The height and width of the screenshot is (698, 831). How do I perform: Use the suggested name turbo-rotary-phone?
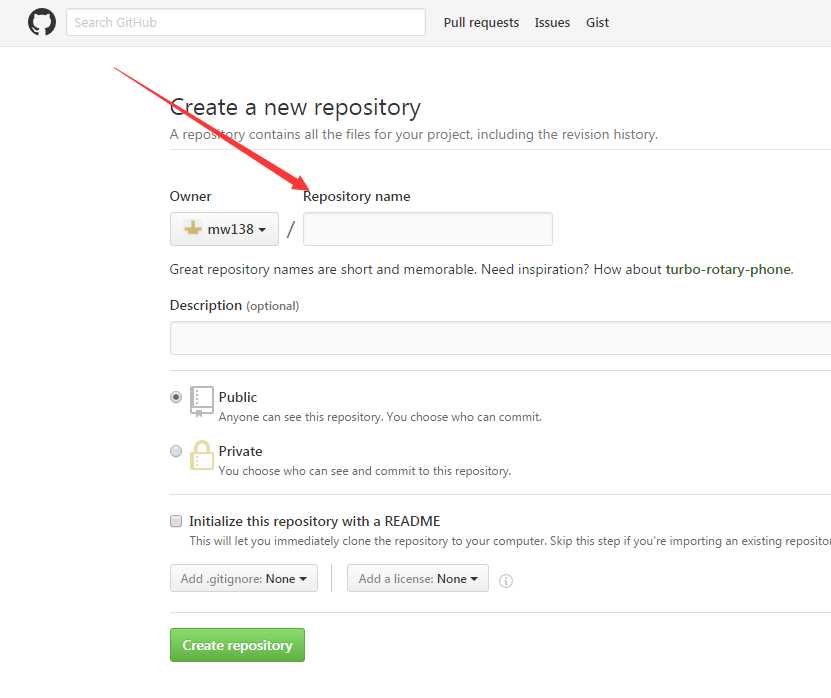tap(729, 269)
